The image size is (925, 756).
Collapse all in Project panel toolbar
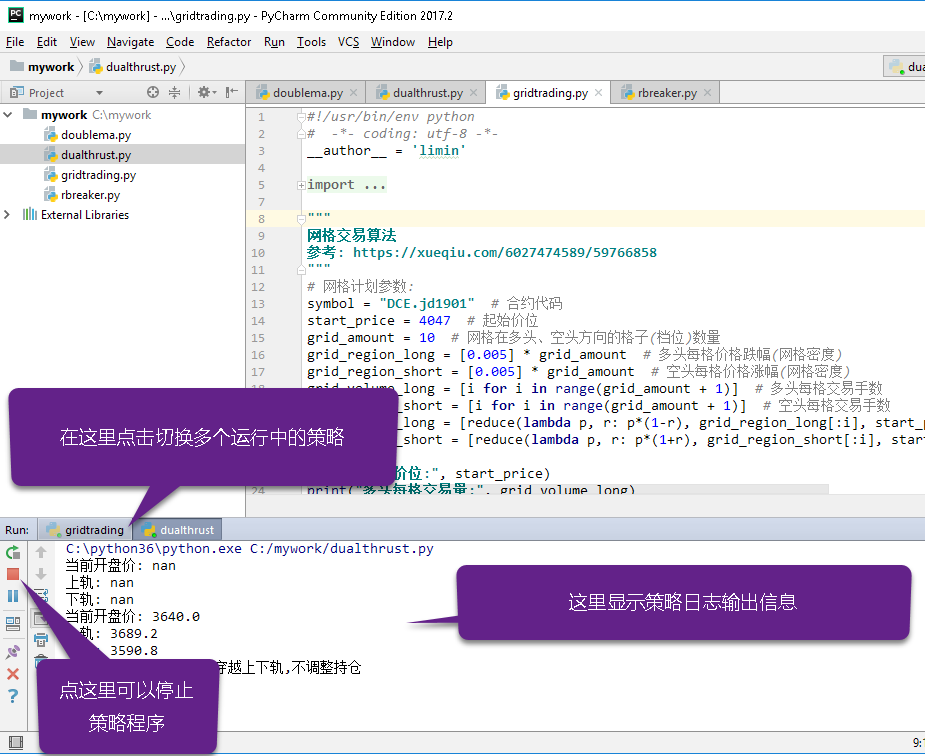click(x=175, y=92)
